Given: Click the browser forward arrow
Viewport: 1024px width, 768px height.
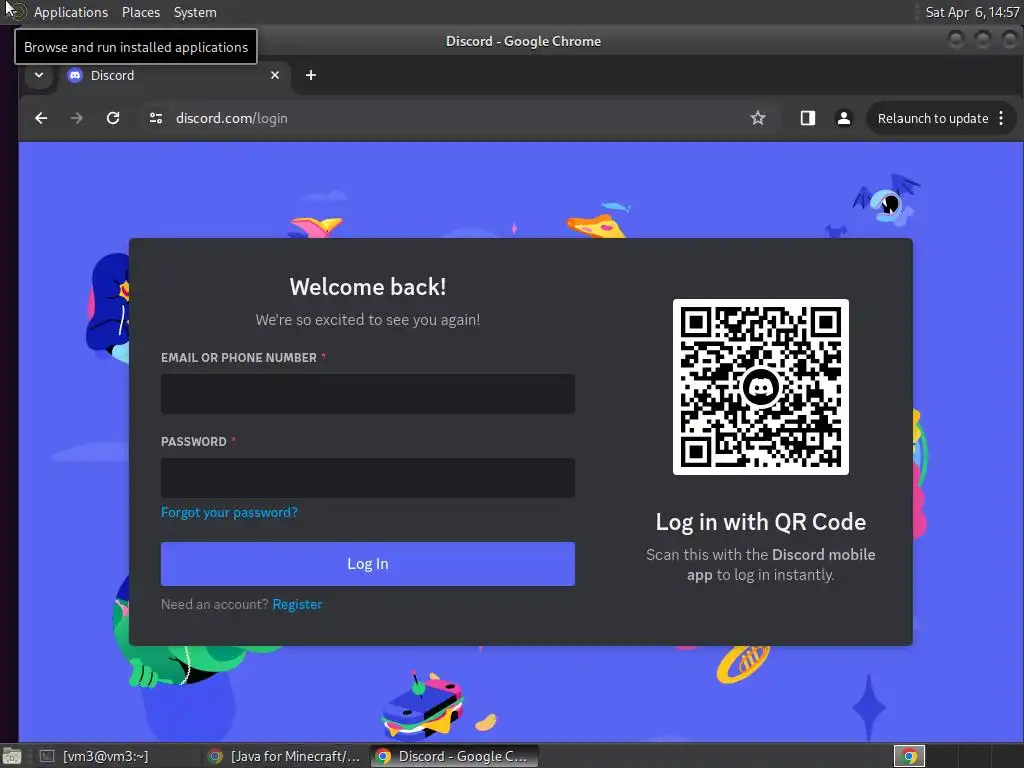Looking at the screenshot, I should 76,118.
